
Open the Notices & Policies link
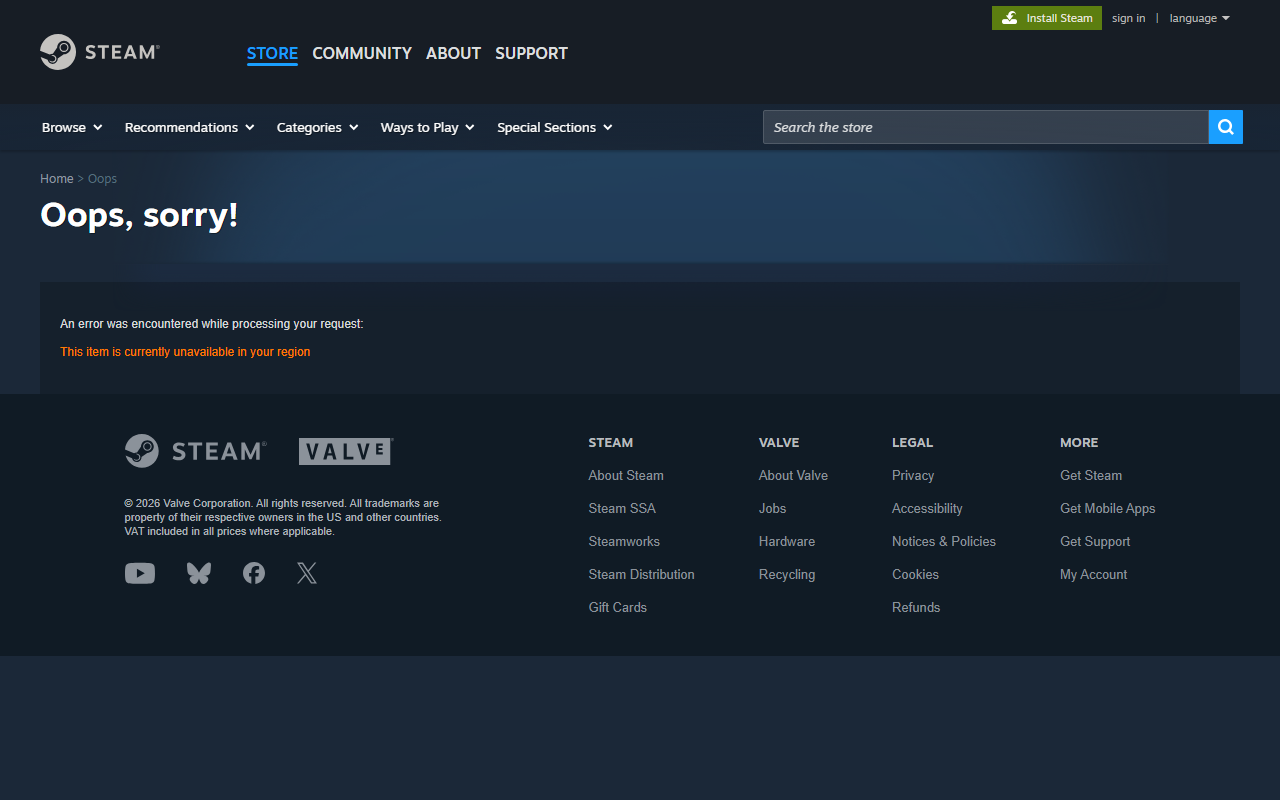pos(944,541)
